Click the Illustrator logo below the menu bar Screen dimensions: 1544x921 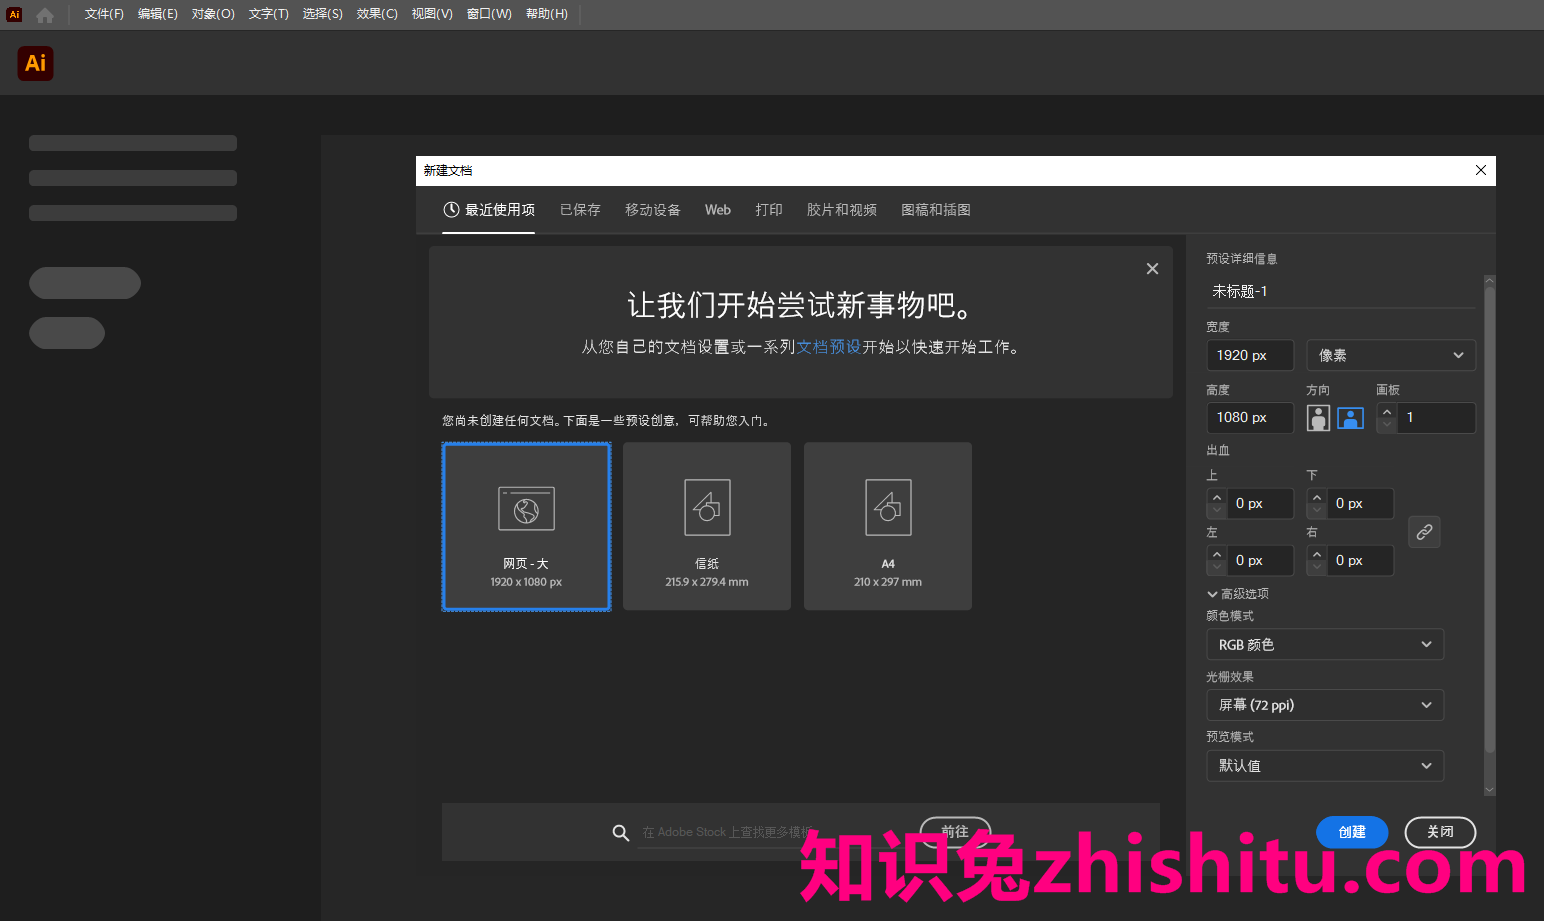point(36,63)
